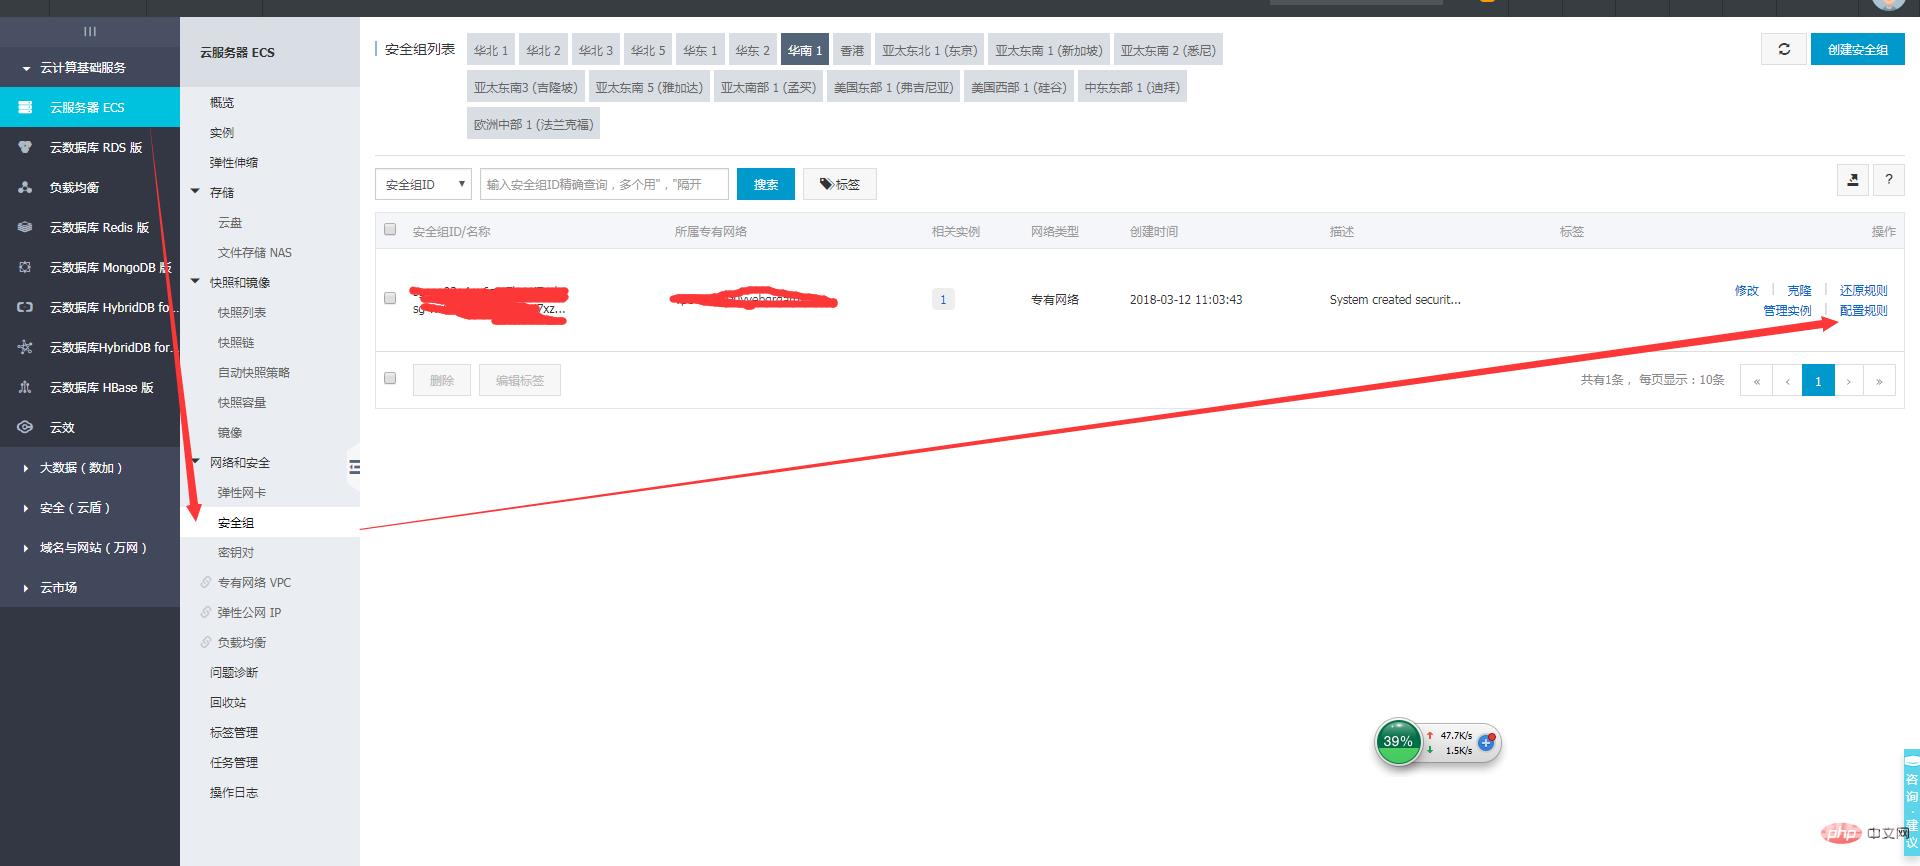
Task: Open 负载均衡 in the left sidebar
Action: point(74,187)
